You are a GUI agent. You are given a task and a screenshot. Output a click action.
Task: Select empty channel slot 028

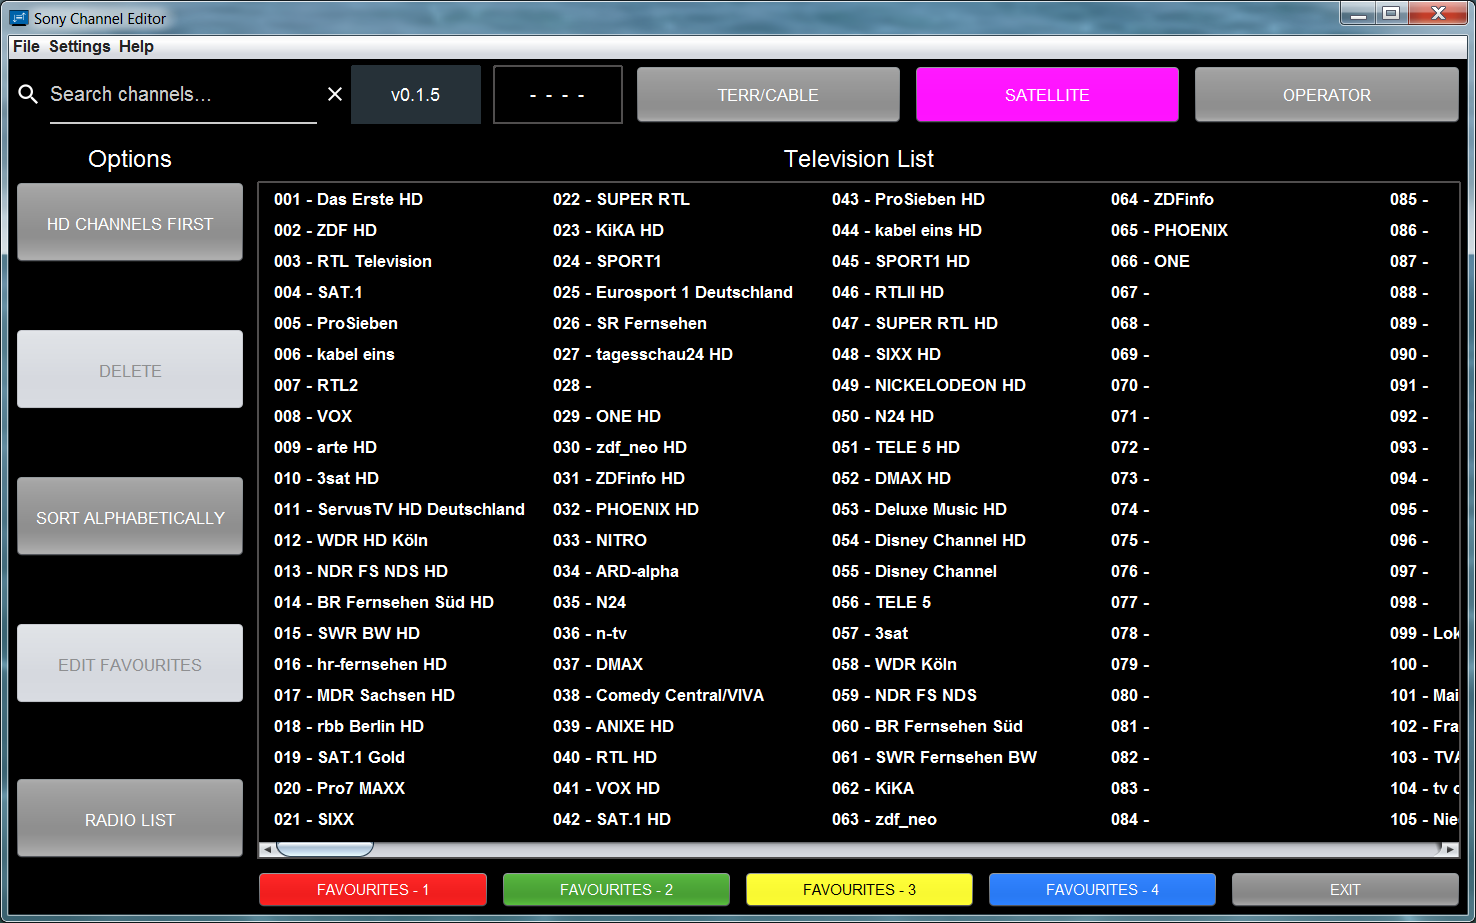(572, 385)
